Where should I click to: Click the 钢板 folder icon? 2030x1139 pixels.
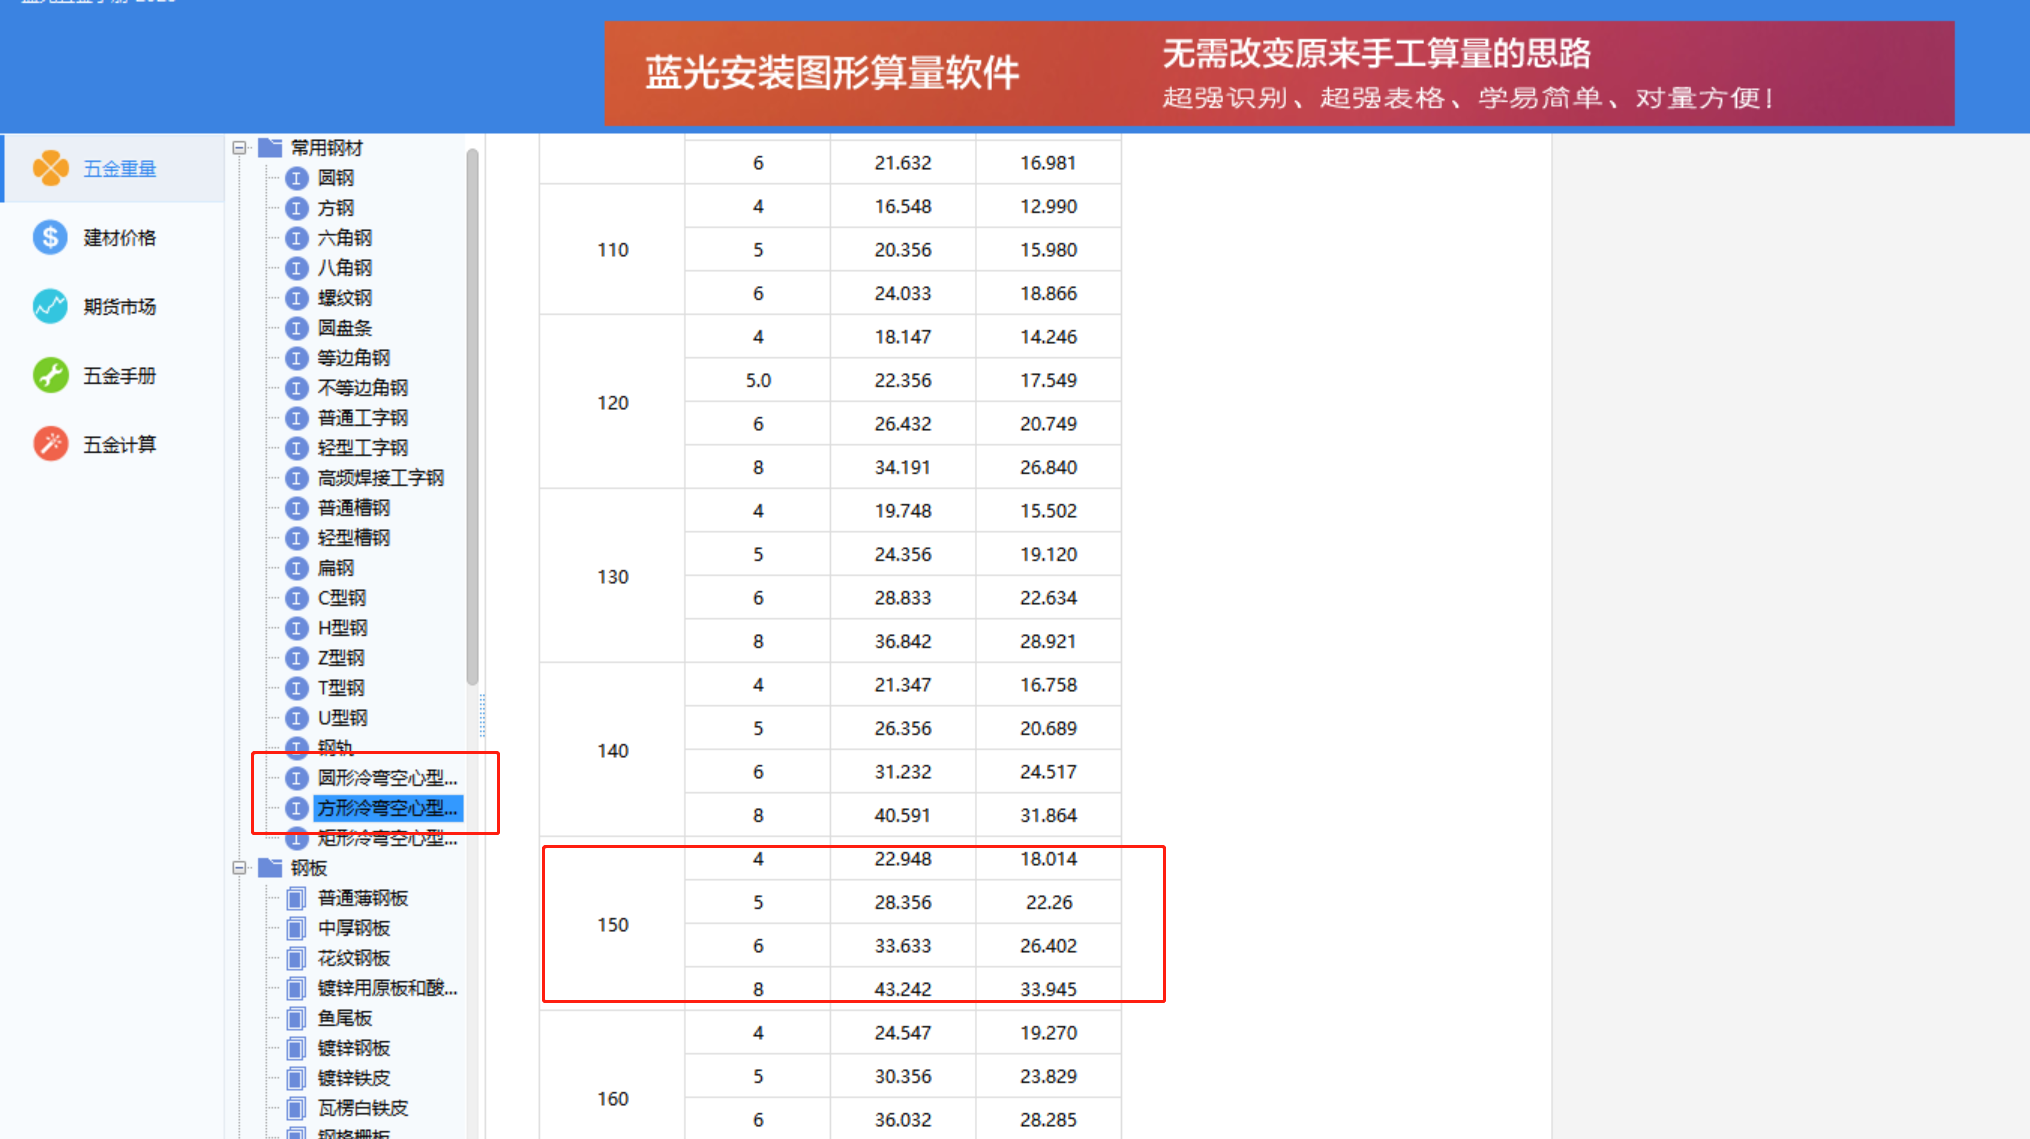pyautogui.click(x=270, y=867)
